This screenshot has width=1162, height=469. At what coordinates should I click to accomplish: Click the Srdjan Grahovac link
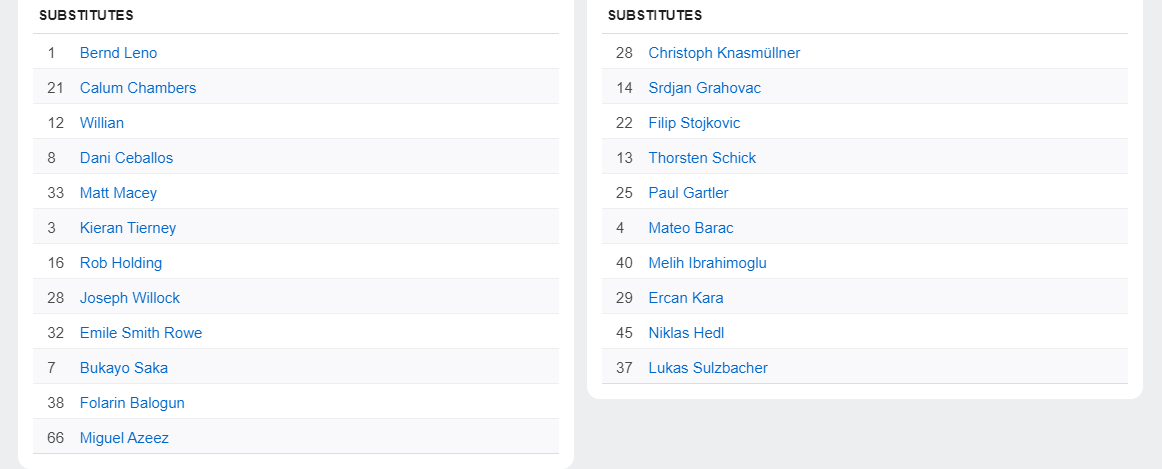(704, 88)
